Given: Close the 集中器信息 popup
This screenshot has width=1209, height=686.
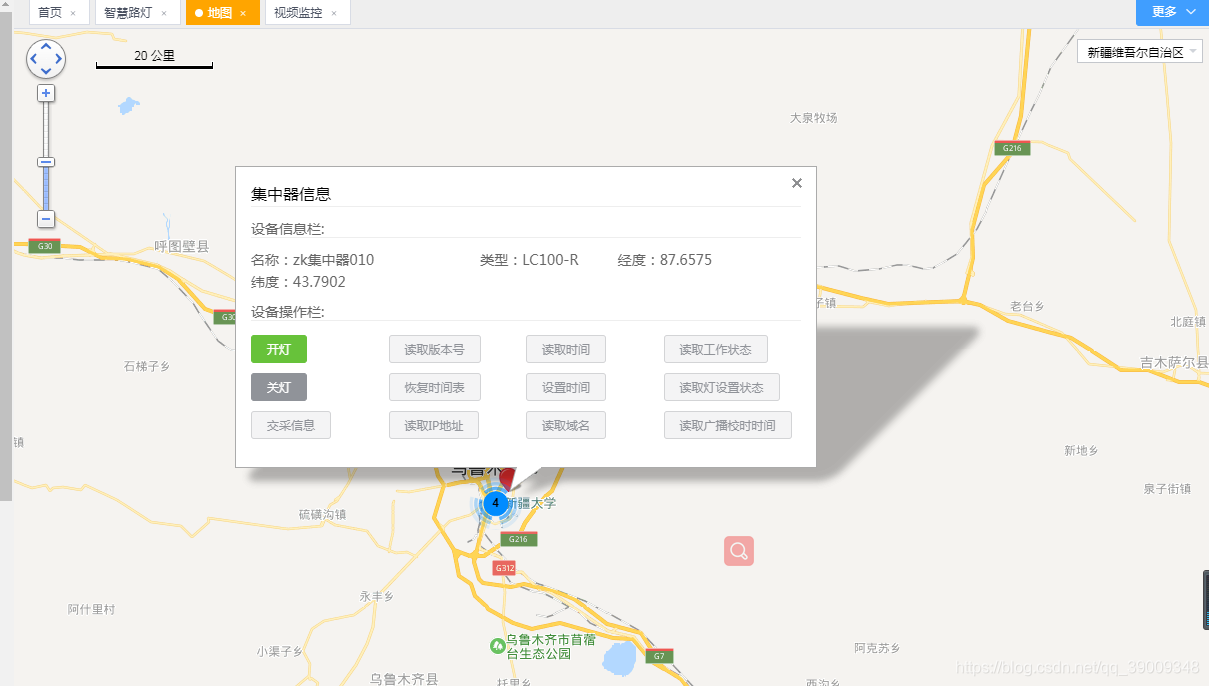Looking at the screenshot, I should click(797, 183).
